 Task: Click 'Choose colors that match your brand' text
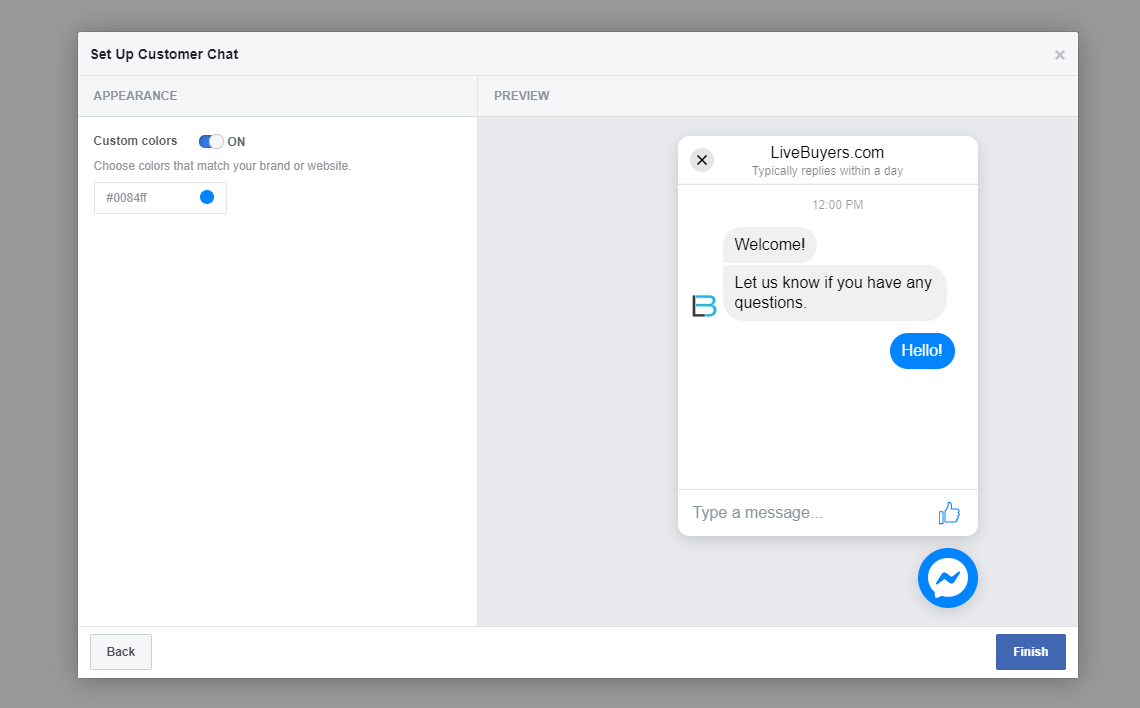222,166
